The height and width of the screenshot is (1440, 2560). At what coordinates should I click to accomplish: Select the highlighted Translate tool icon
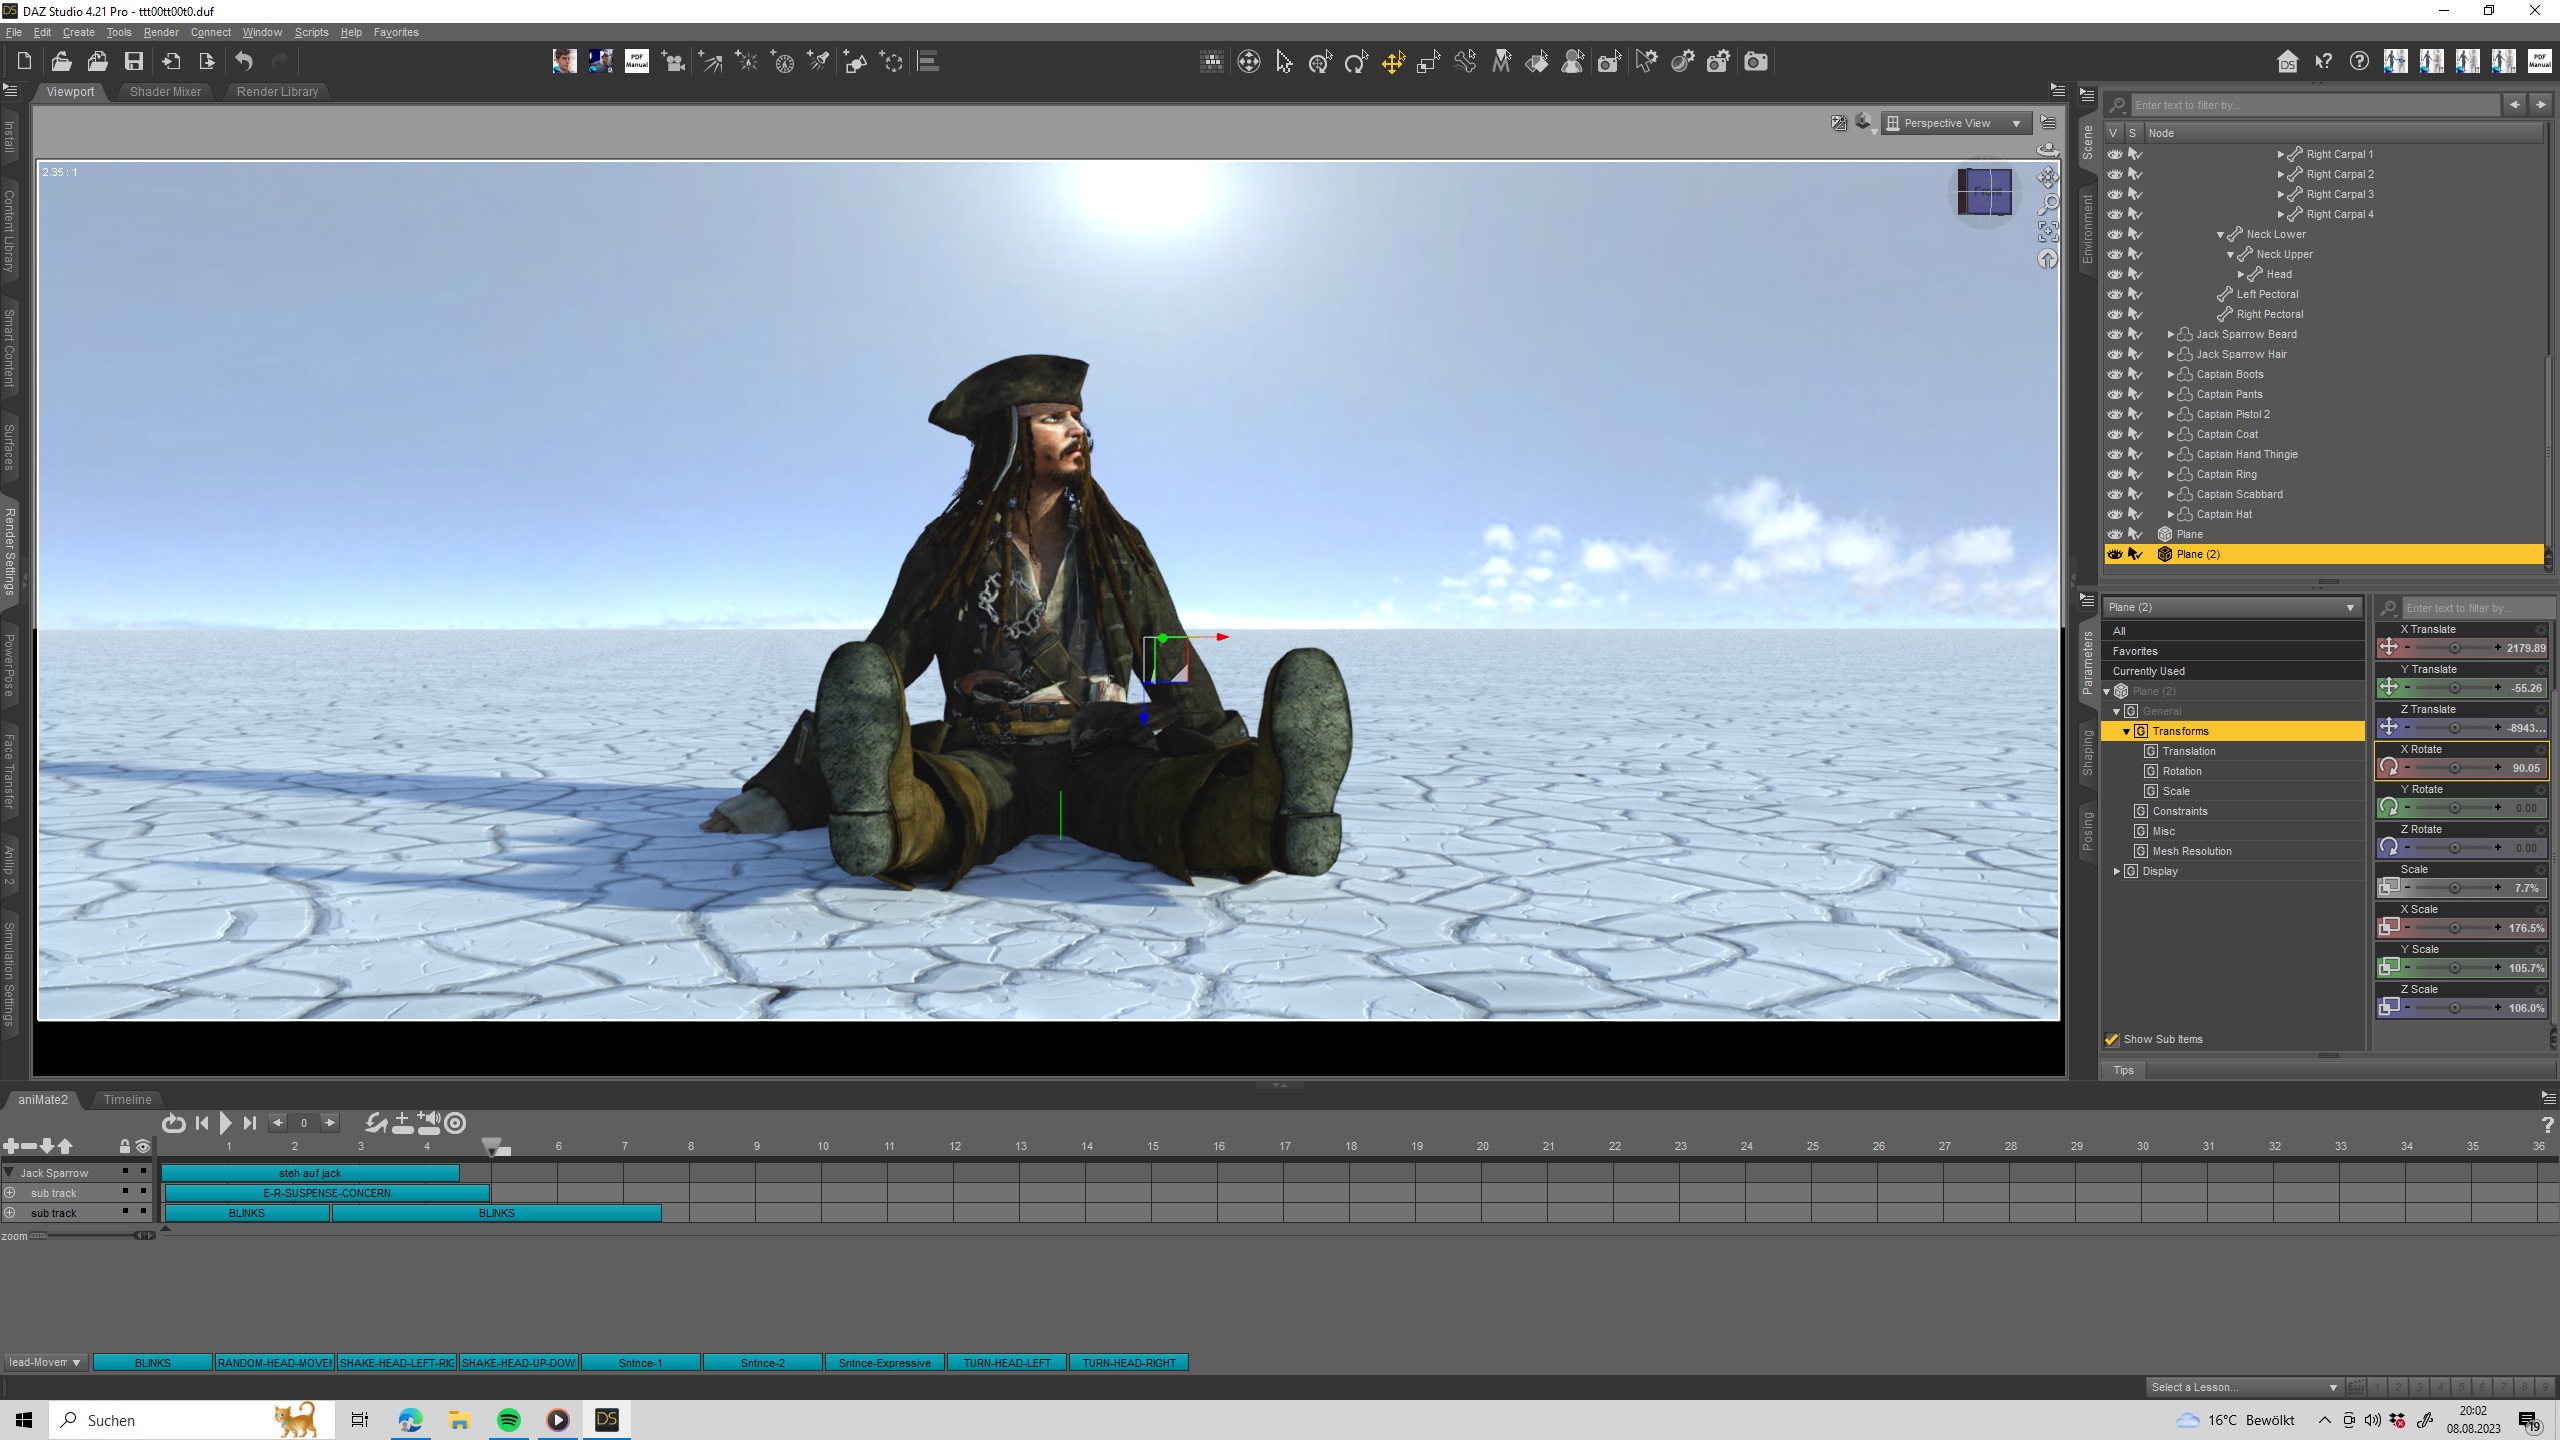[x=1393, y=62]
